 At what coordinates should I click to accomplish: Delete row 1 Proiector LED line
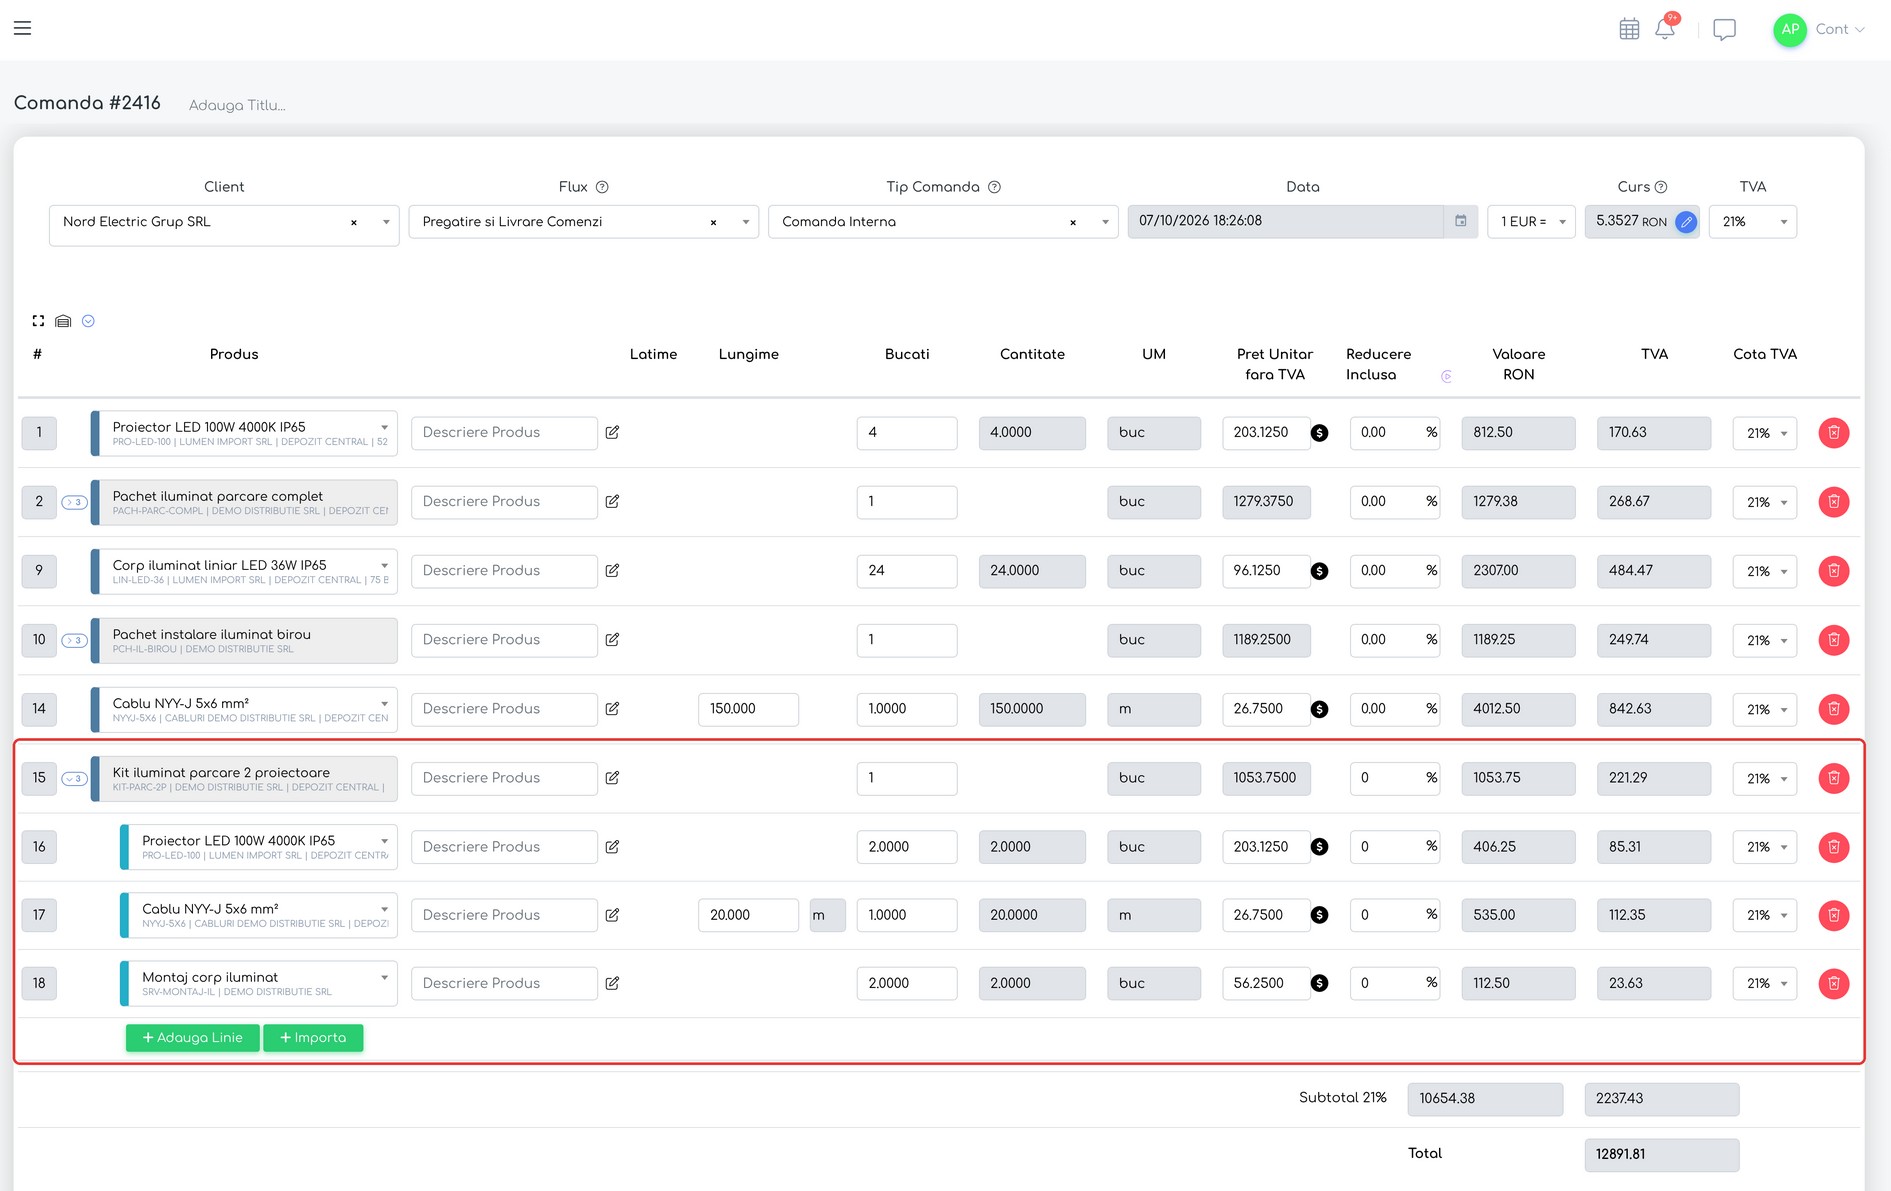(x=1833, y=433)
